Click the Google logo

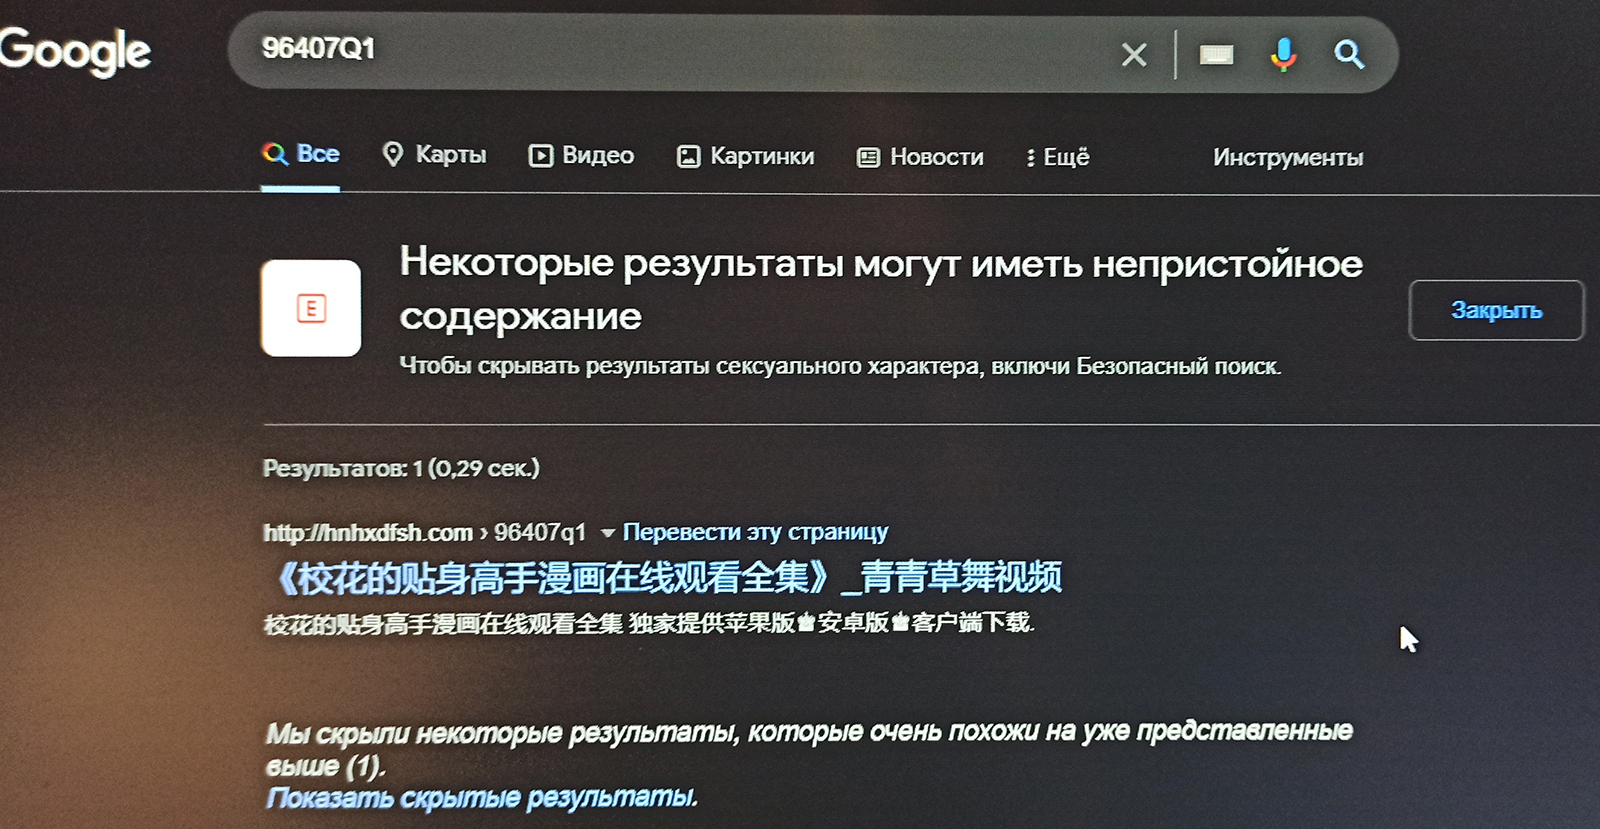point(75,51)
